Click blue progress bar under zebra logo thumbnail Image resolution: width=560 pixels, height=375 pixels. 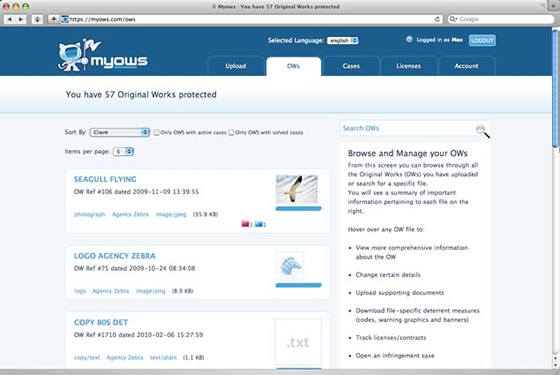click(299, 285)
